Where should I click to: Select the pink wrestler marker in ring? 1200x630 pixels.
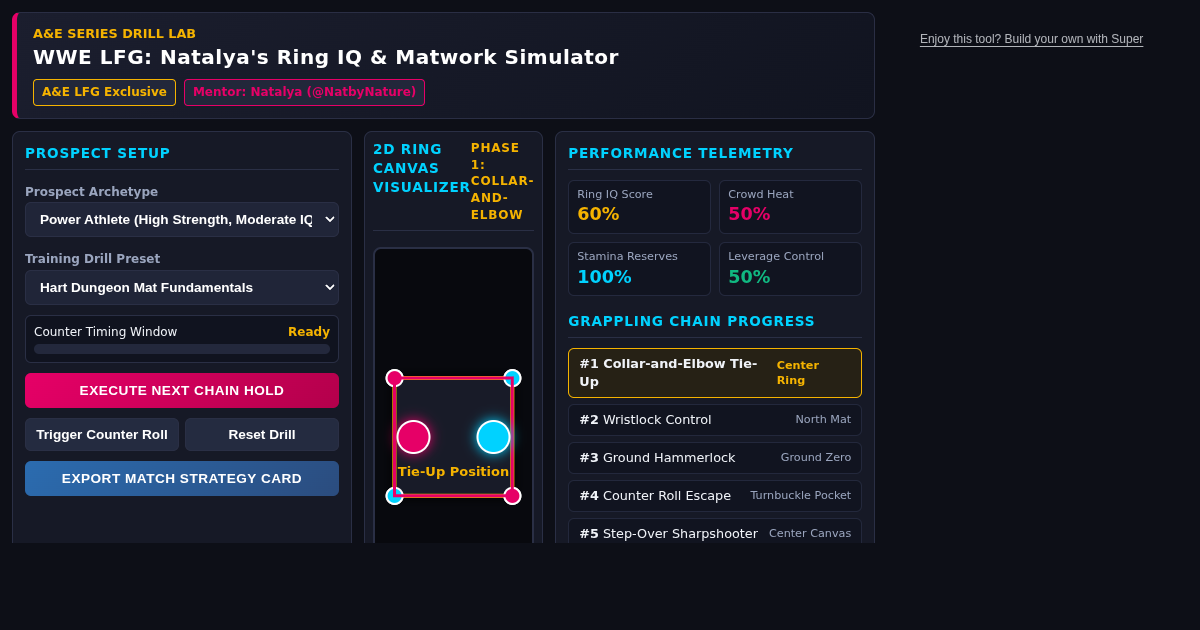[413, 437]
